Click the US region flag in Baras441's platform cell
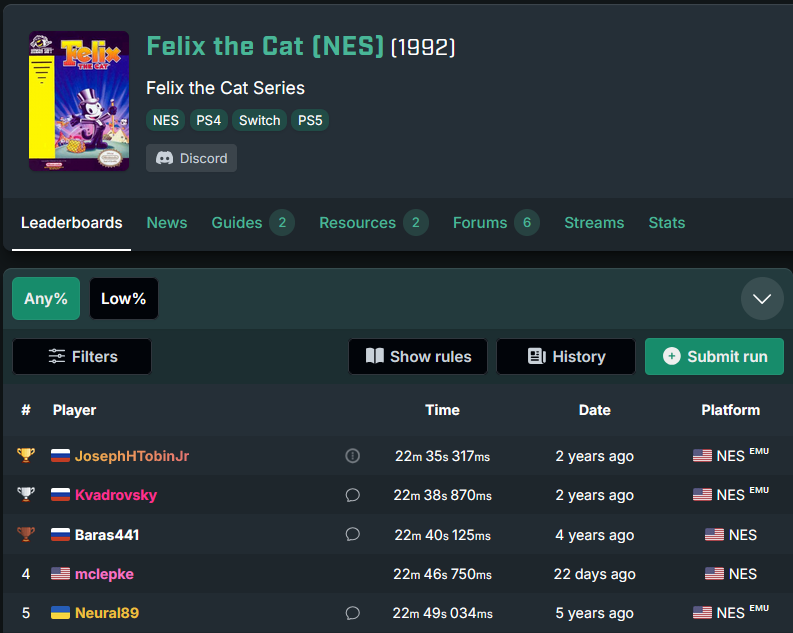The image size is (793, 633). tap(714, 534)
